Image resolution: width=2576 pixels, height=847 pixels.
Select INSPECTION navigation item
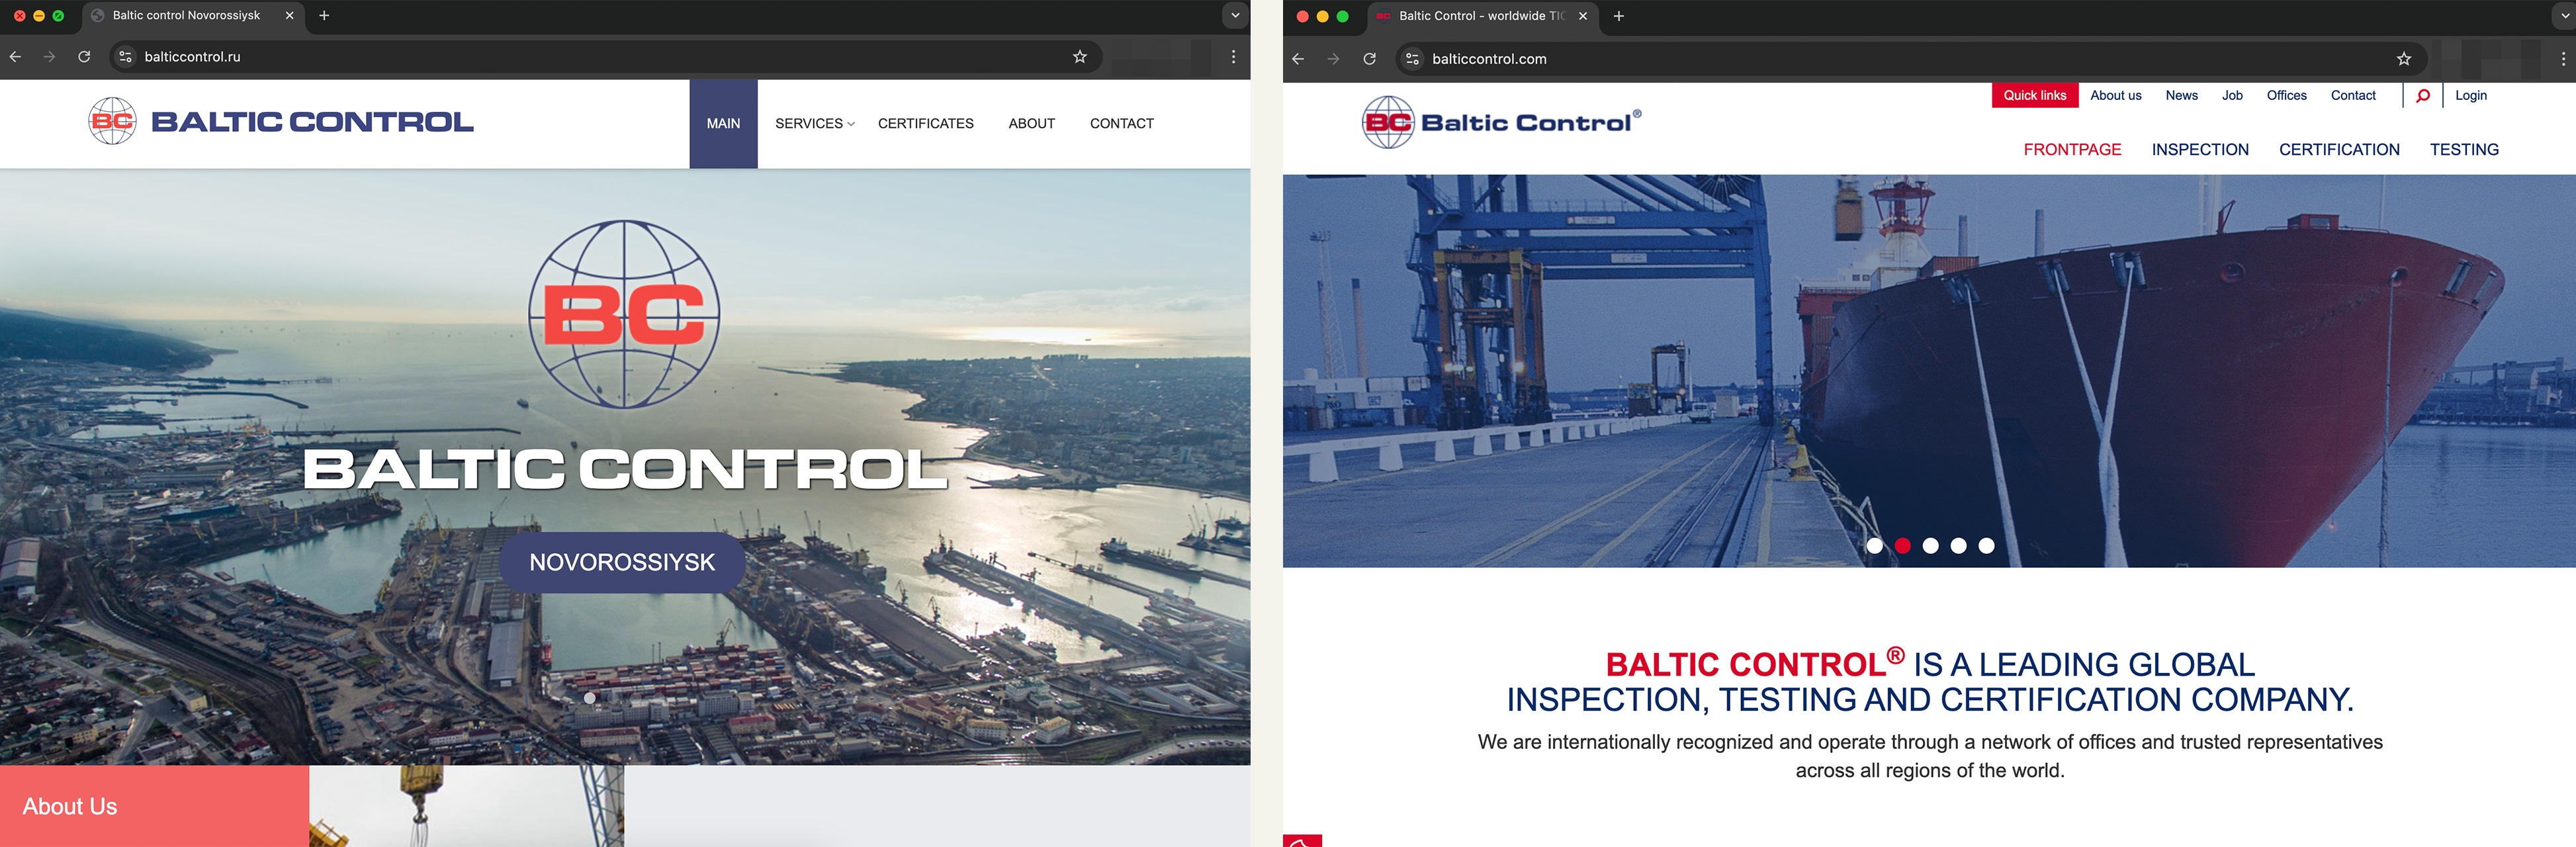pyautogui.click(x=2200, y=149)
